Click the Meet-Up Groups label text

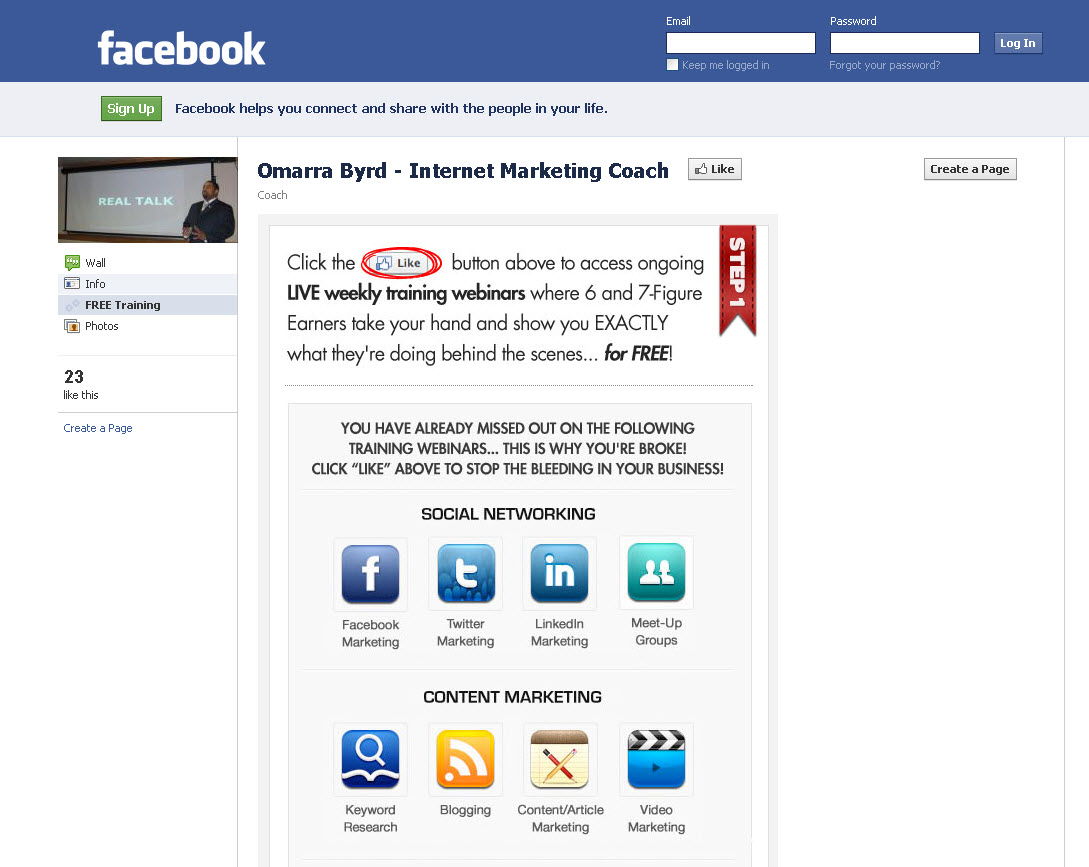656,631
